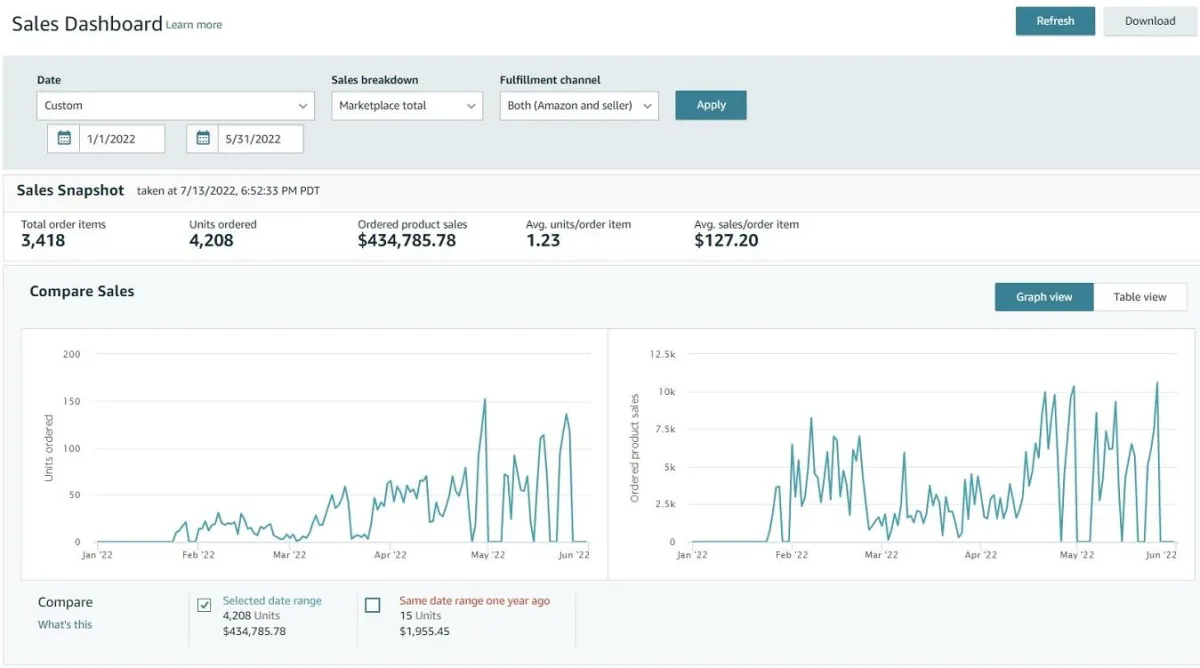This screenshot has width=1200, height=668.
Task: Download the sales report
Action: (1150, 21)
